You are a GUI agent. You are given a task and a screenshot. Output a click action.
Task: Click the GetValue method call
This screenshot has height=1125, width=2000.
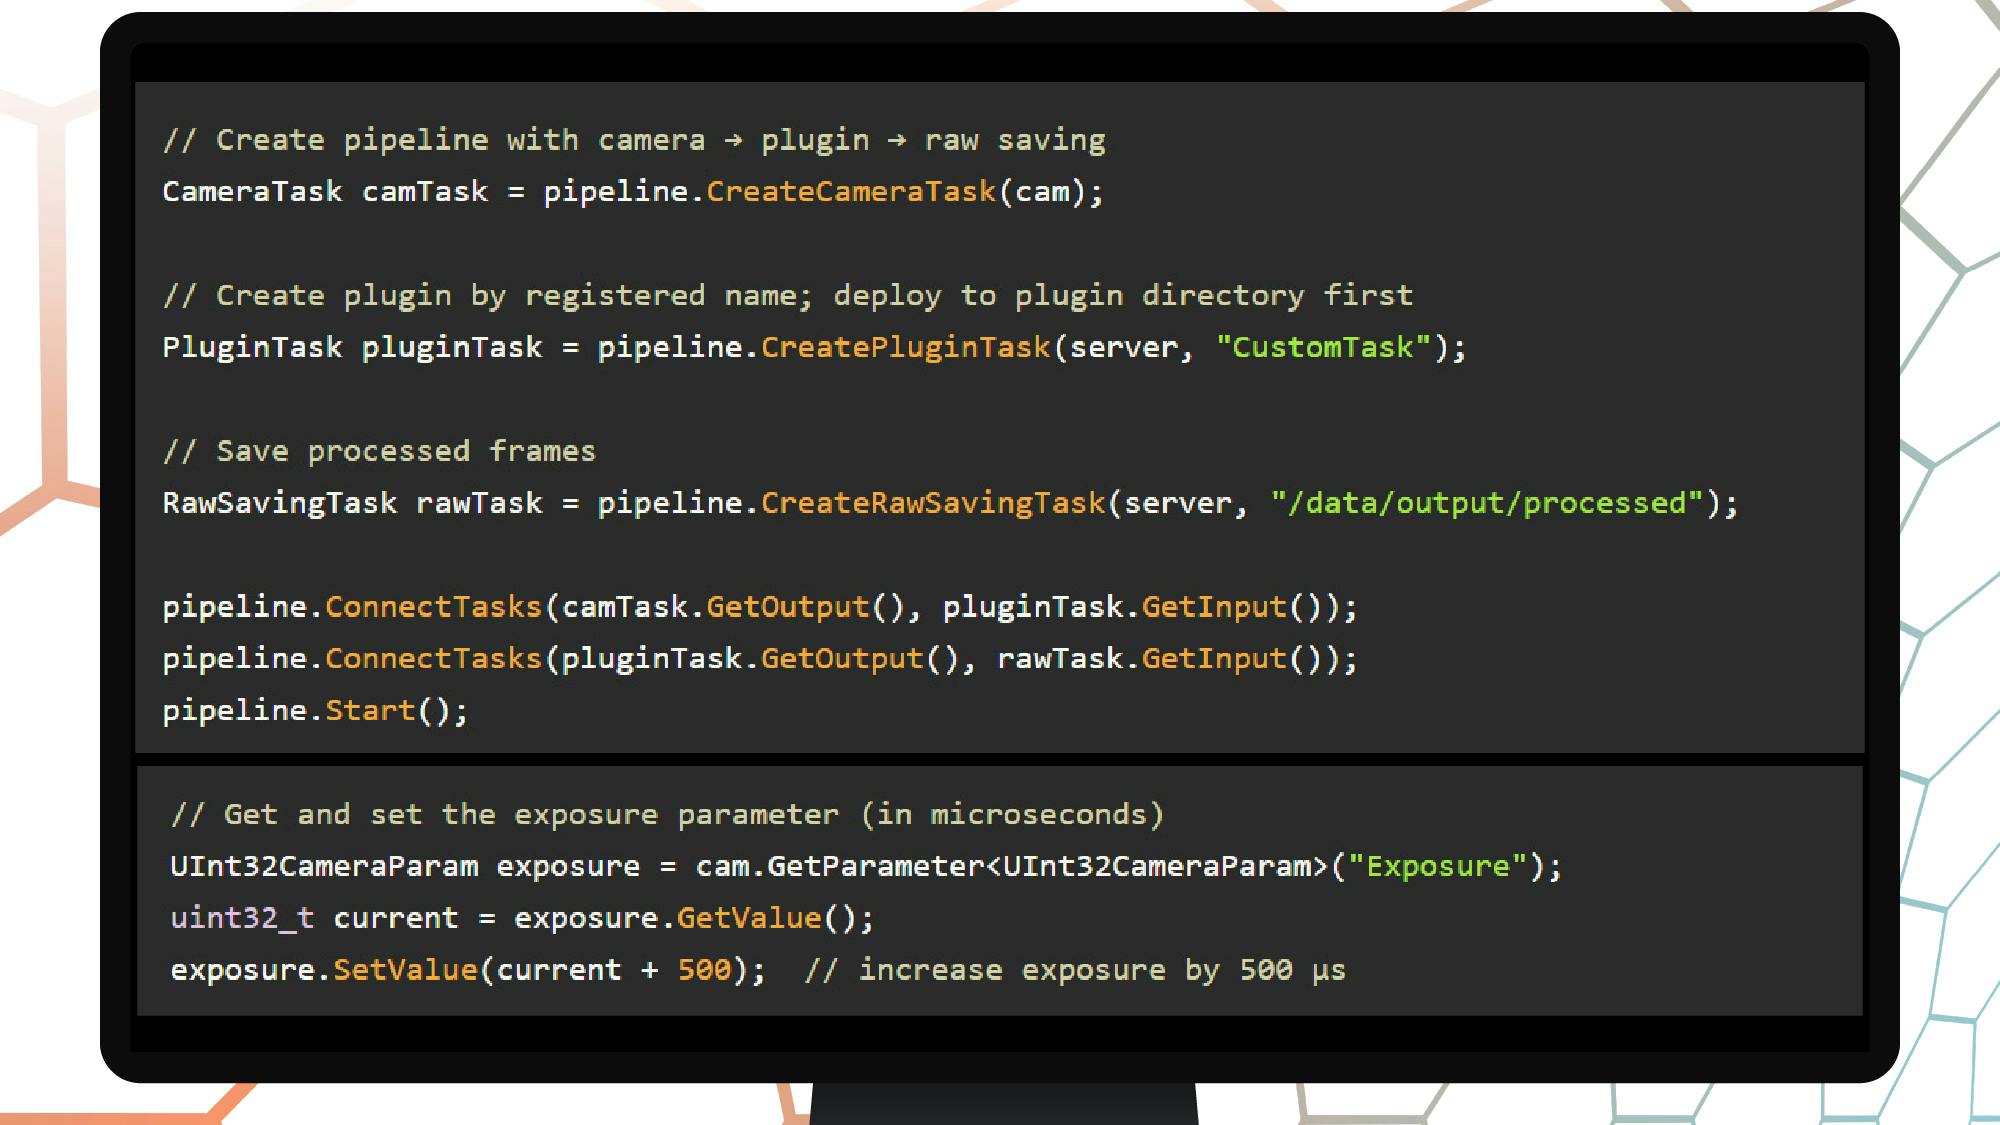tap(749, 918)
